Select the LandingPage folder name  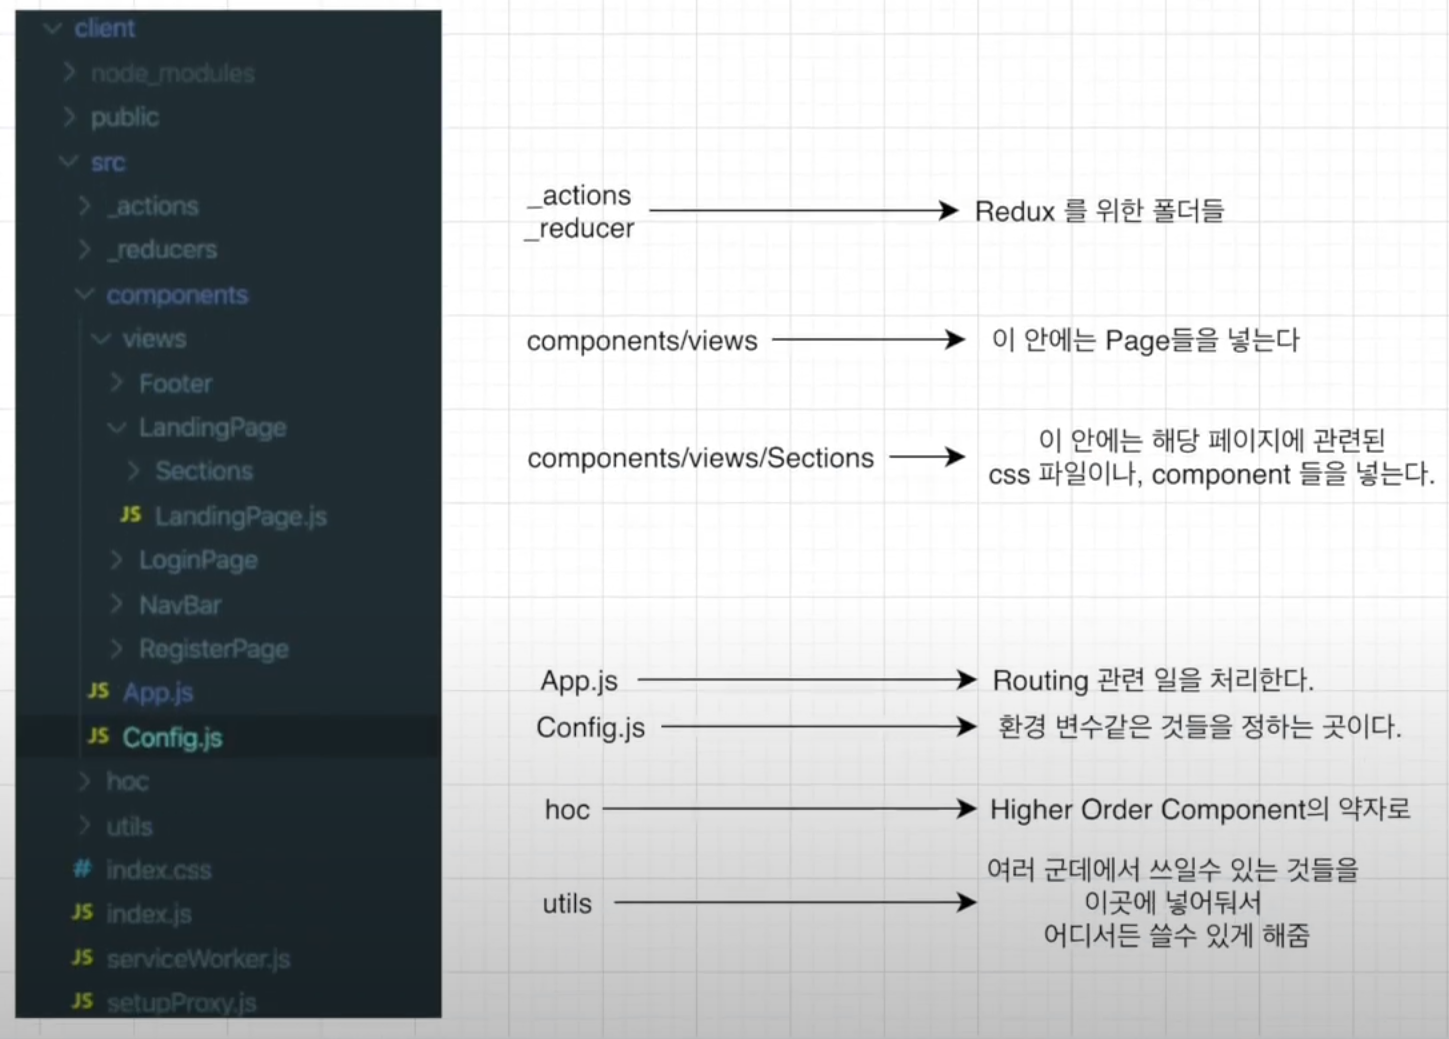pyautogui.click(x=213, y=428)
